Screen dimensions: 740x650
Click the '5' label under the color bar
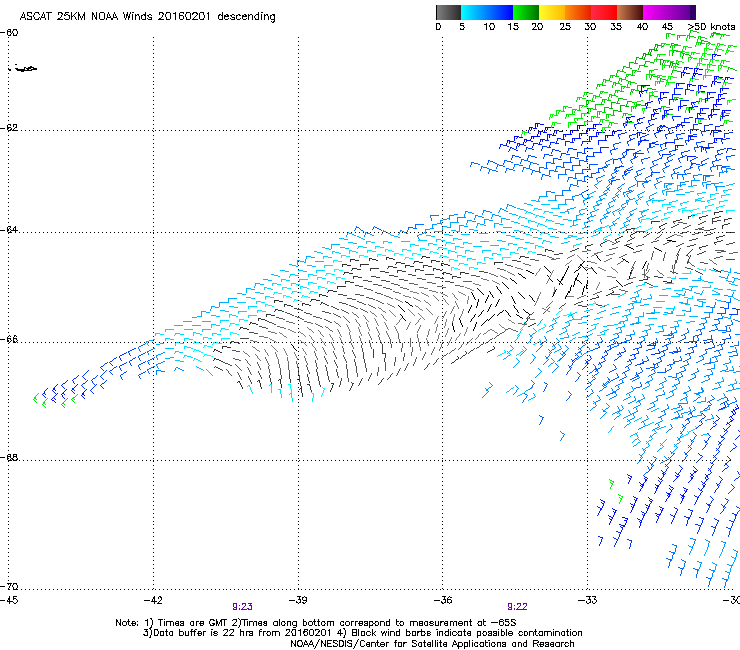pyautogui.click(x=462, y=27)
